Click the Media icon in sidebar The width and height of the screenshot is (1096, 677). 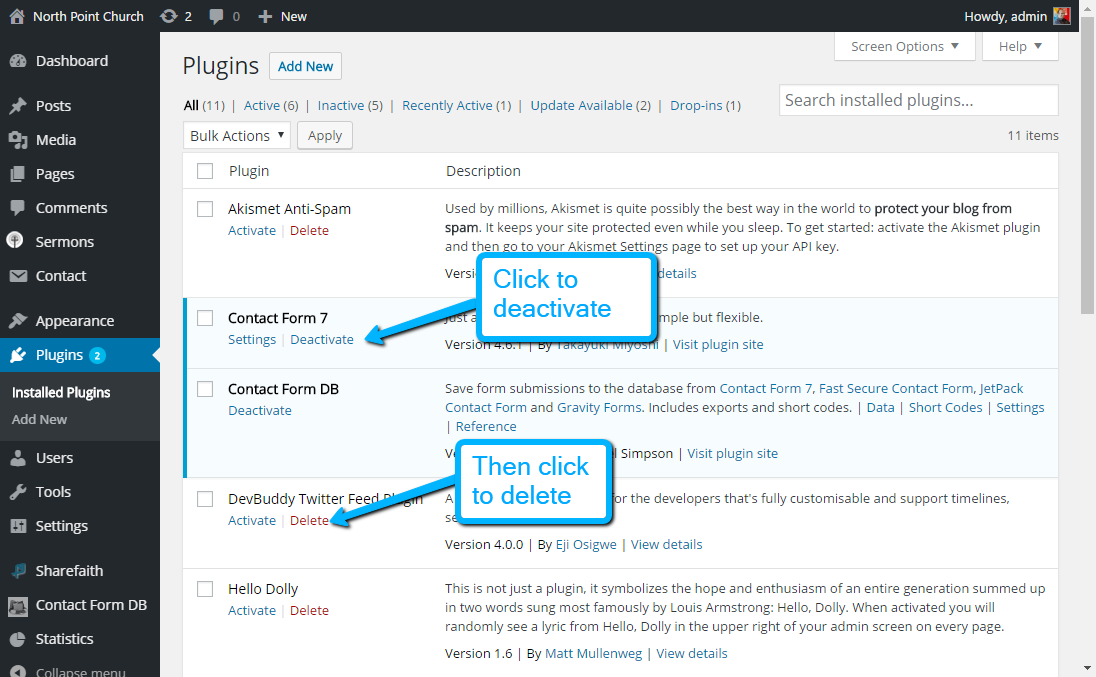point(17,140)
